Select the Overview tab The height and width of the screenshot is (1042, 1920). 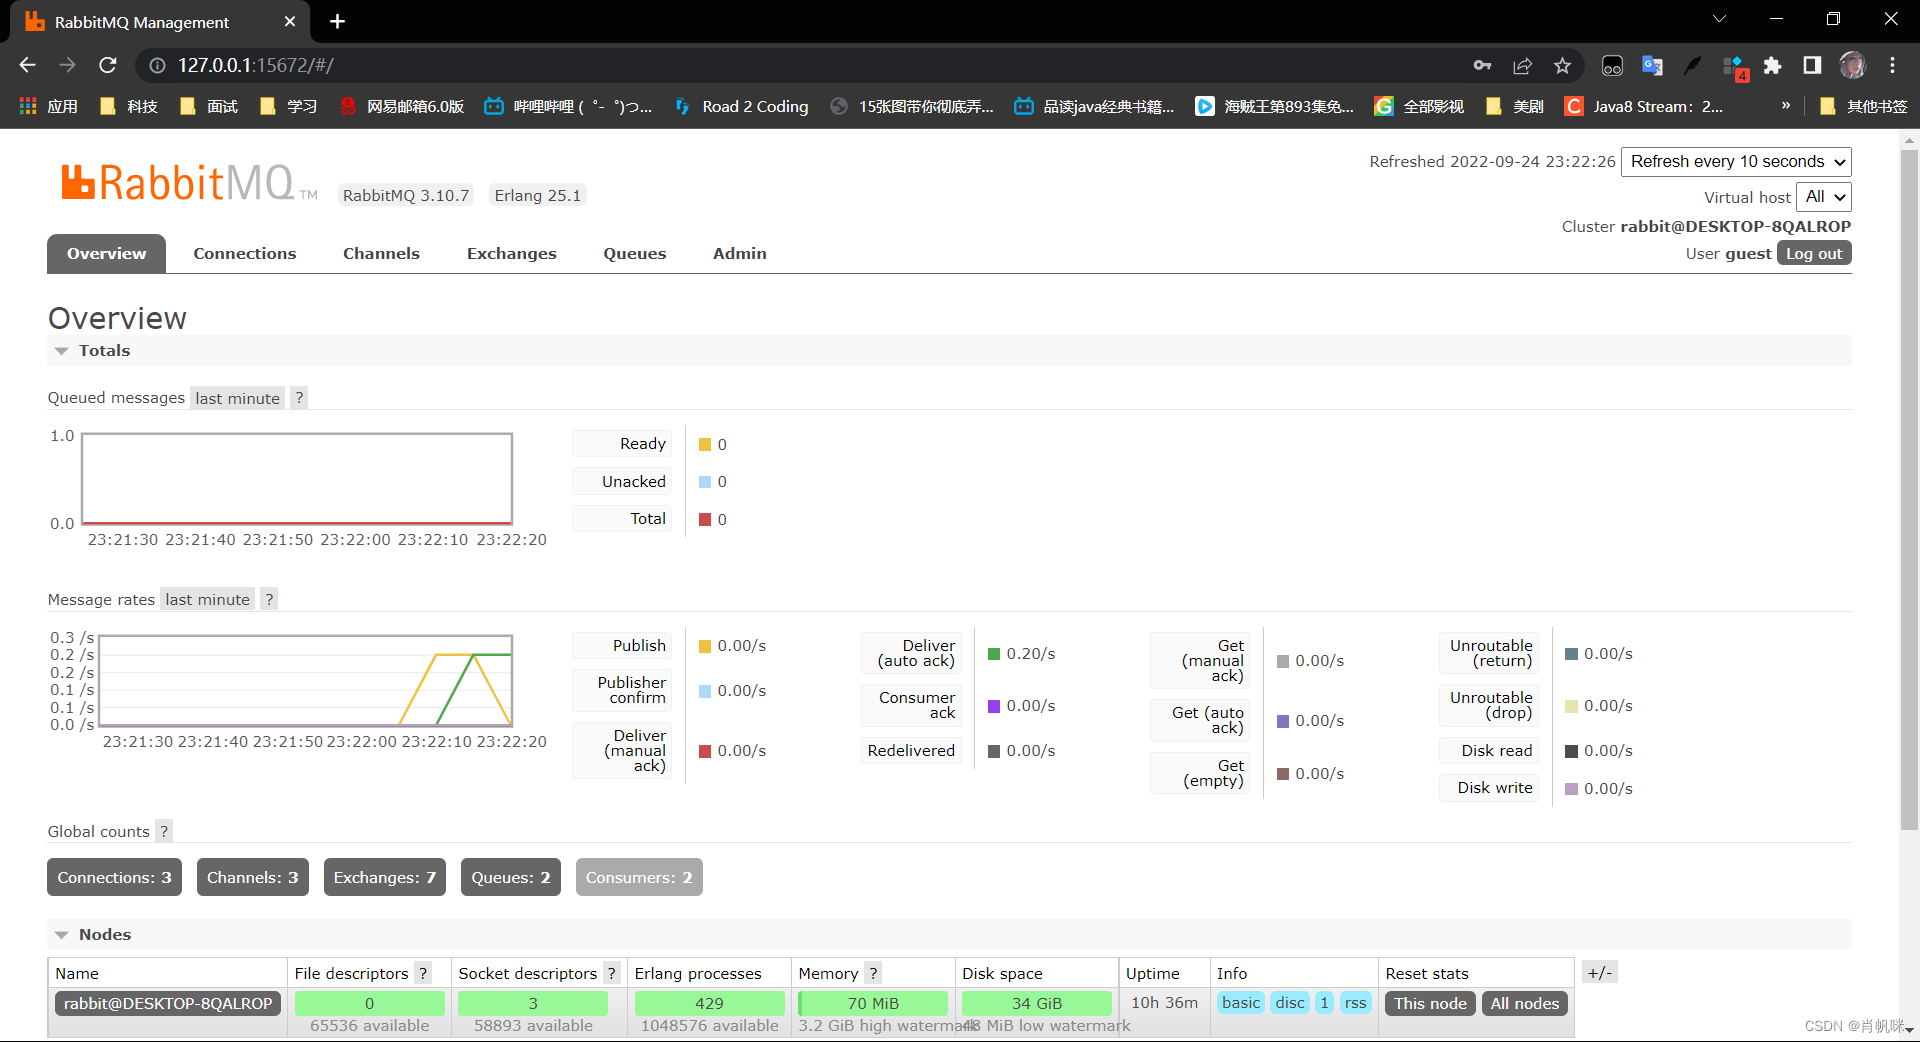[x=107, y=254]
